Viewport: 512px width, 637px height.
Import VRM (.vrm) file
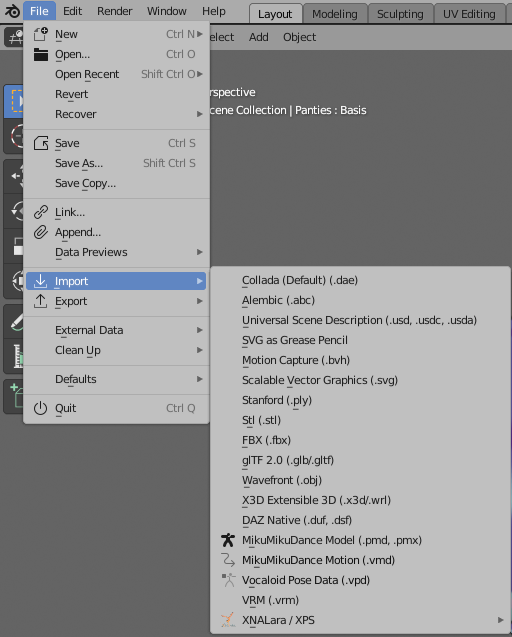pyautogui.click(x=360, y=600)
